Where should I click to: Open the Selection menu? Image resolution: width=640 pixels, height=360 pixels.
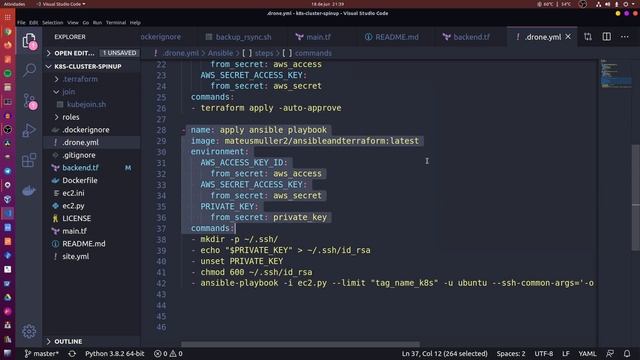click(x=53, y=22)
